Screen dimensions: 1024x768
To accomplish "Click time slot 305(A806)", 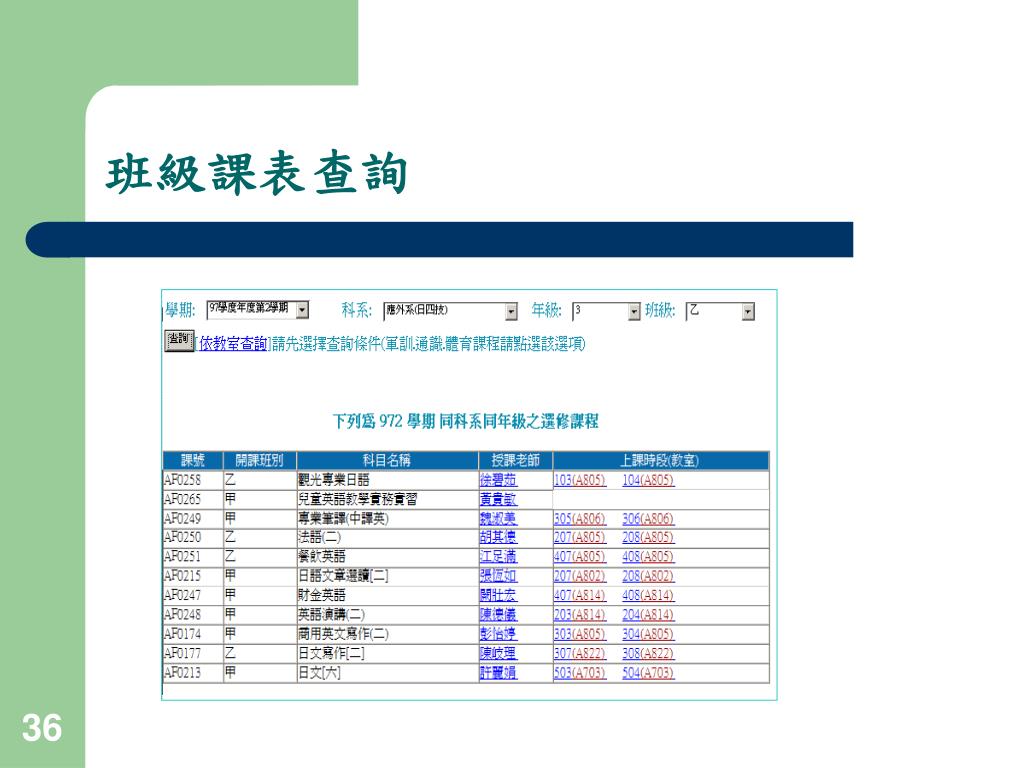I will click(x=580, y=519).
